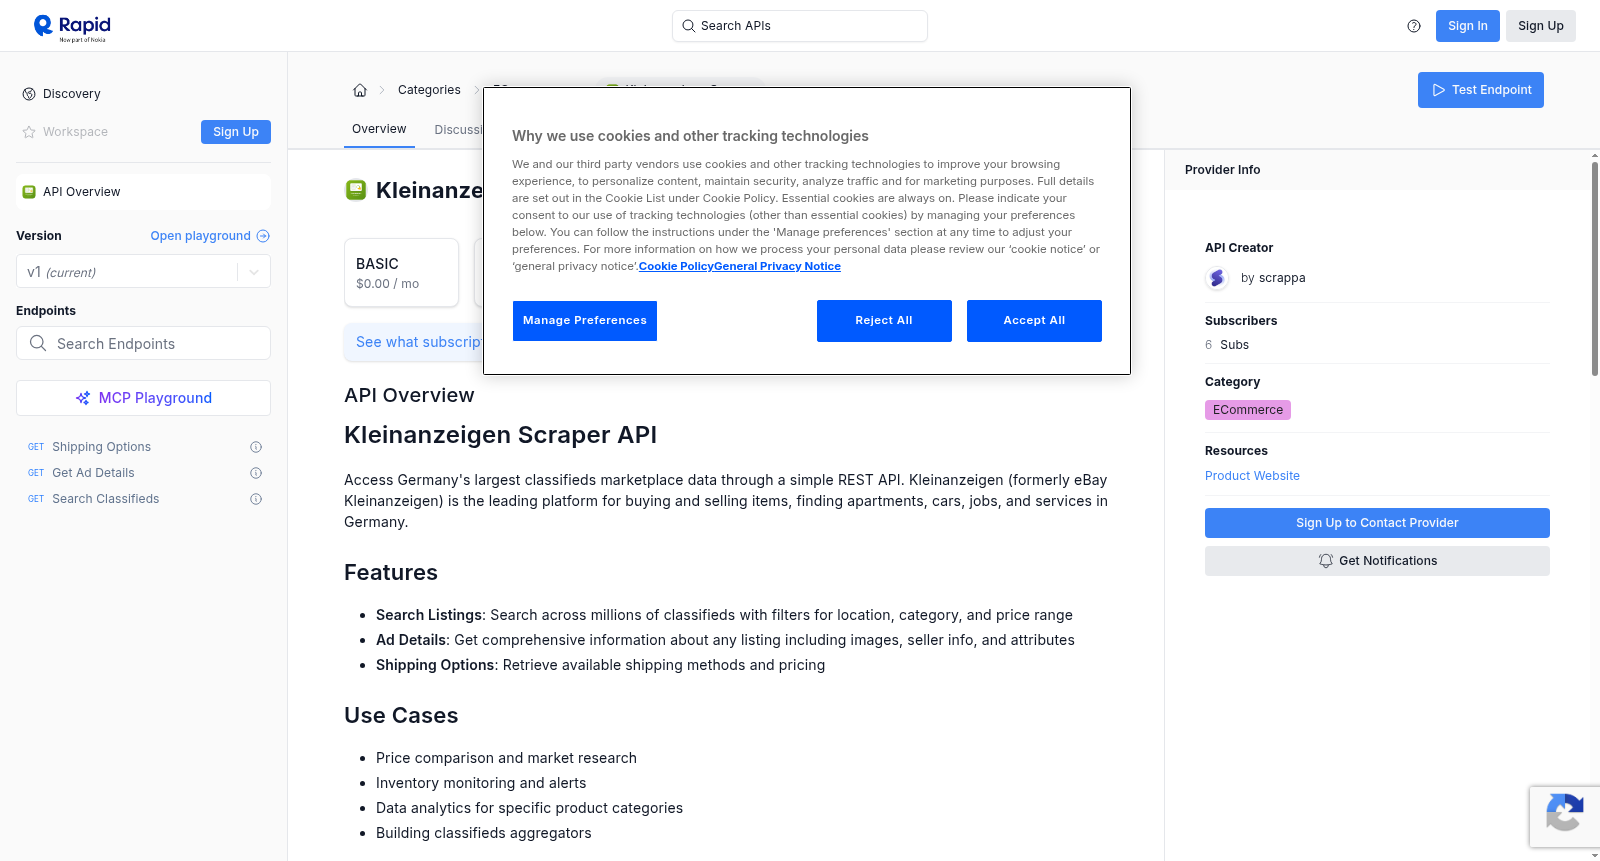Click the '6 Subs' subscriber count
The height and width of the screenshot is (861, 1600).
(1227, 345)
